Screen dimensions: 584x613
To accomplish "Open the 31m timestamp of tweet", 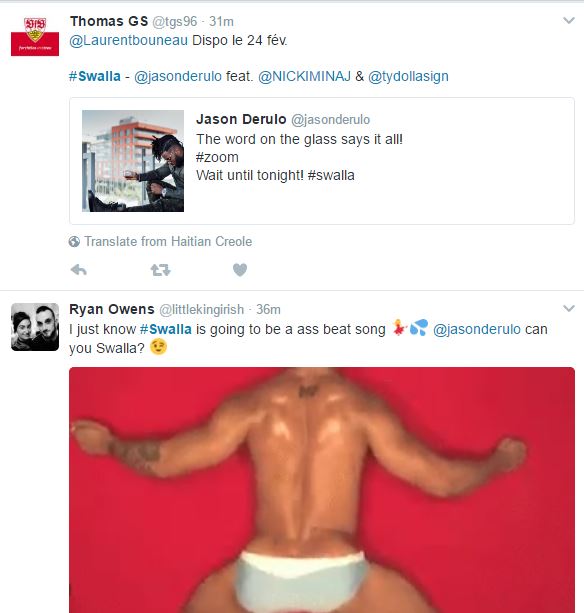I will click(x=221, y=22).
